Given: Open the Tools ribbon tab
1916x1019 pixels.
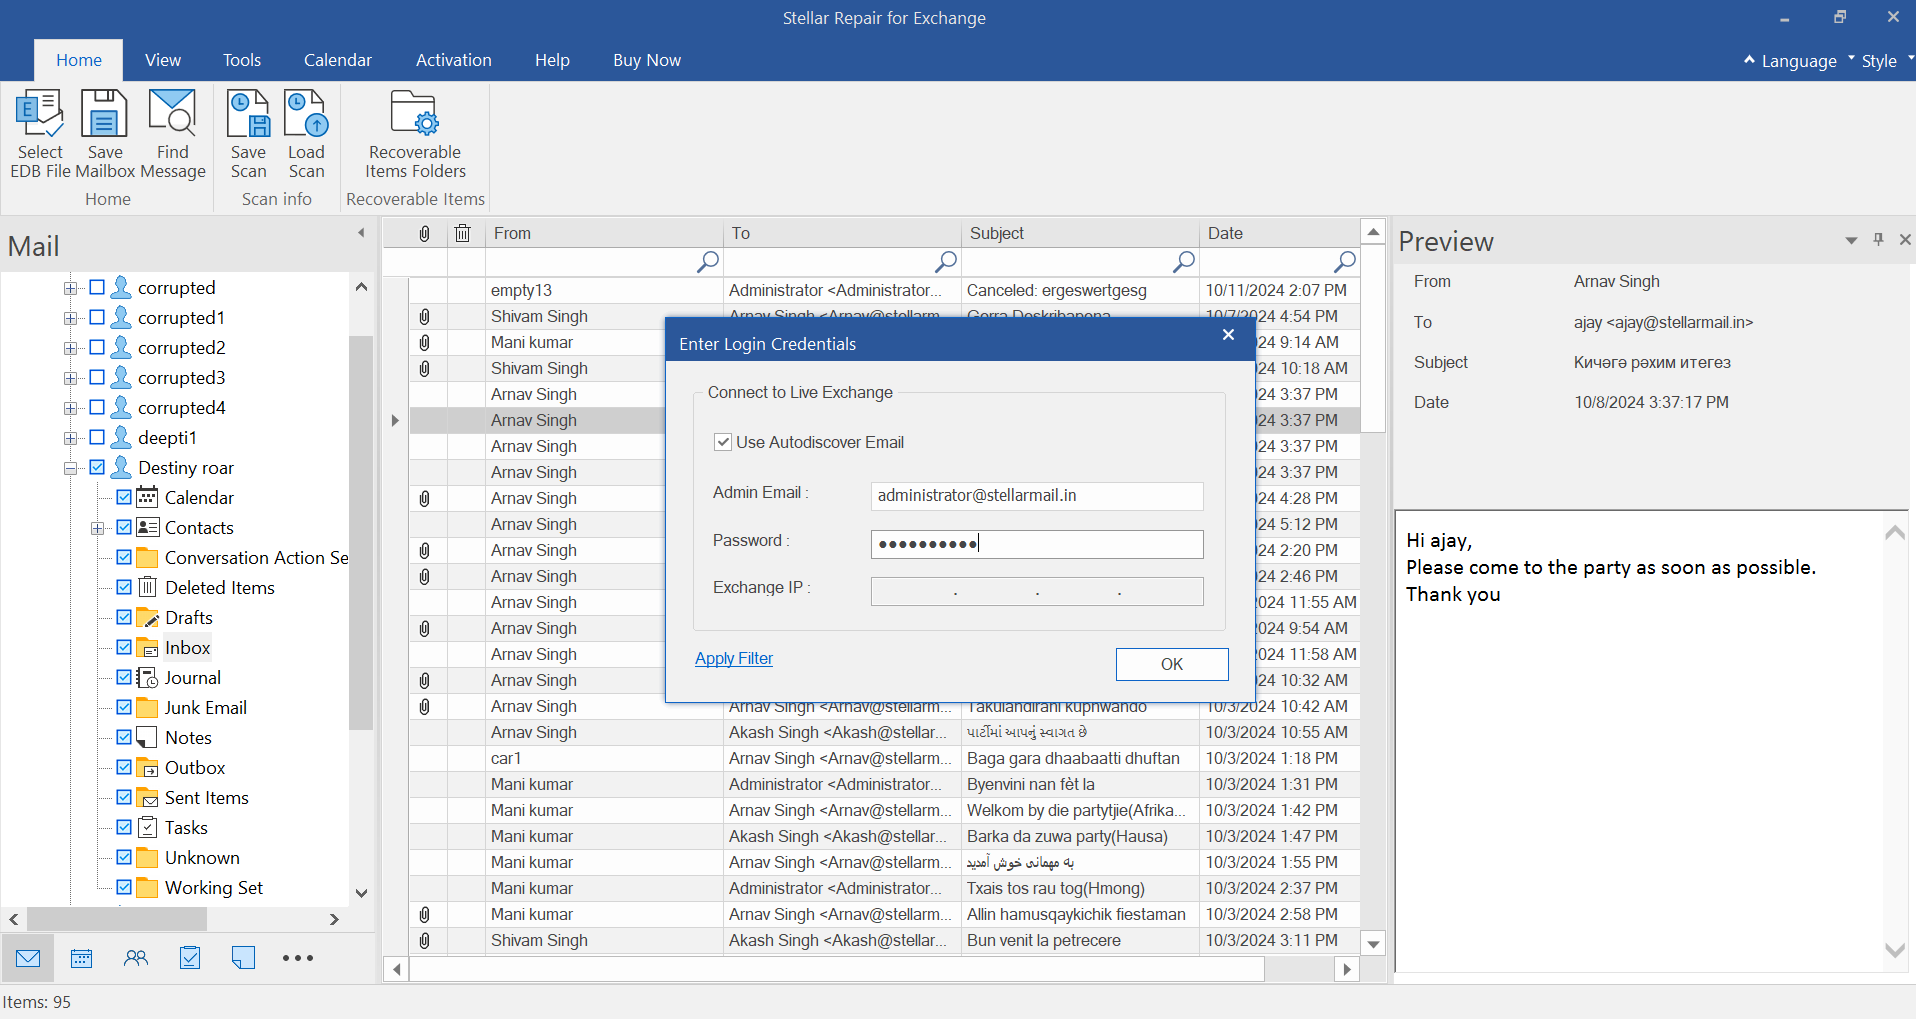Looking at the screenshot, I should click(x=241, y=60).
